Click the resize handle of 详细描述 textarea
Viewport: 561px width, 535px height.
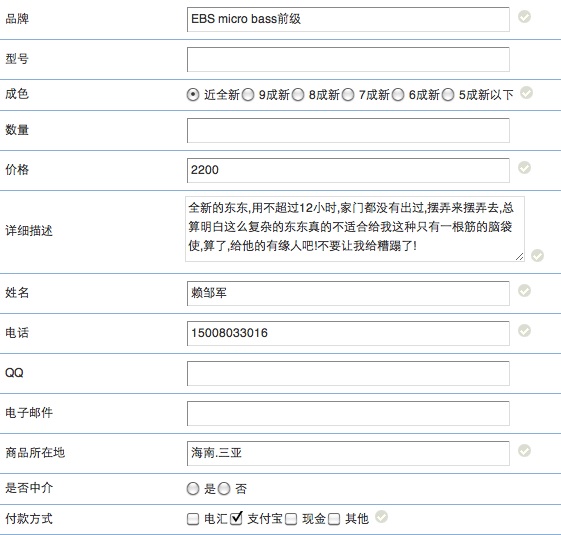[x=520, y=257]
